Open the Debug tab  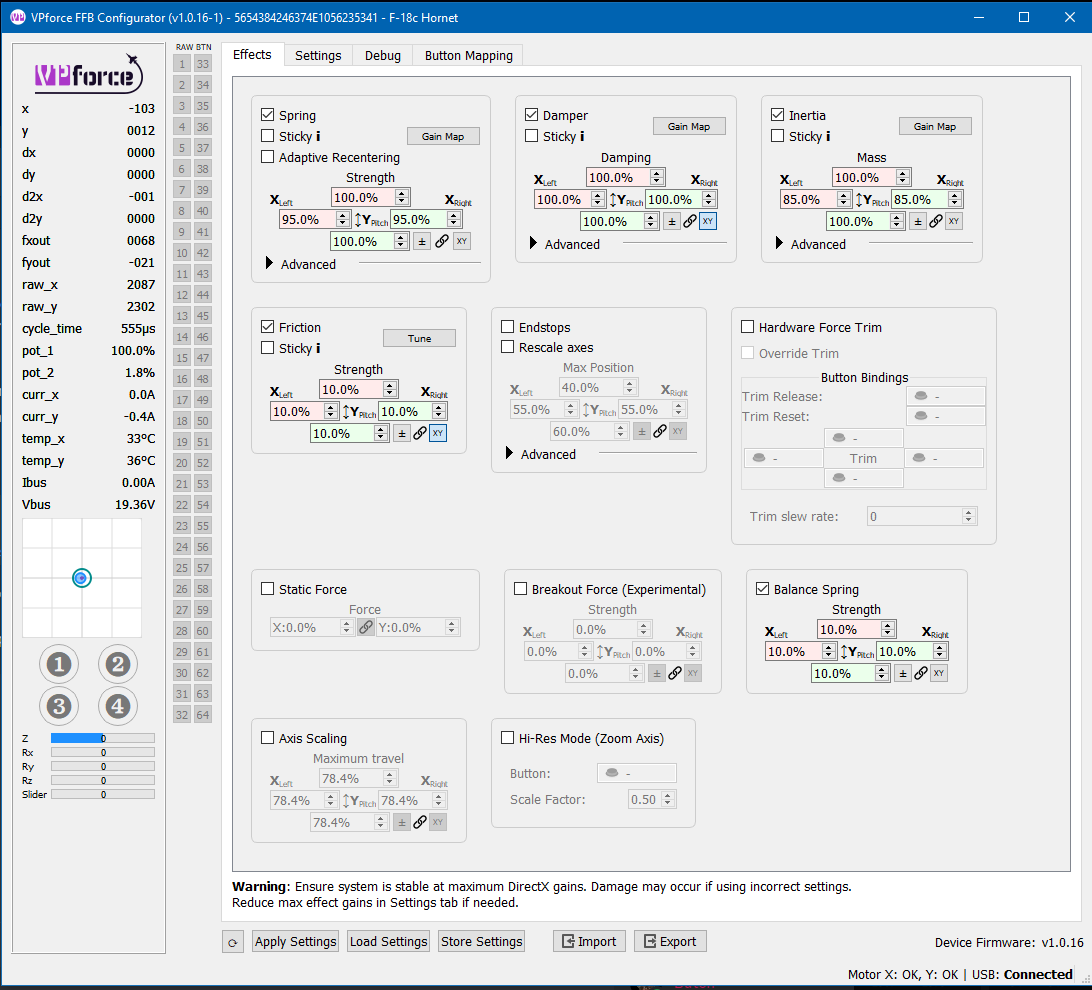(x=383, y=56)
